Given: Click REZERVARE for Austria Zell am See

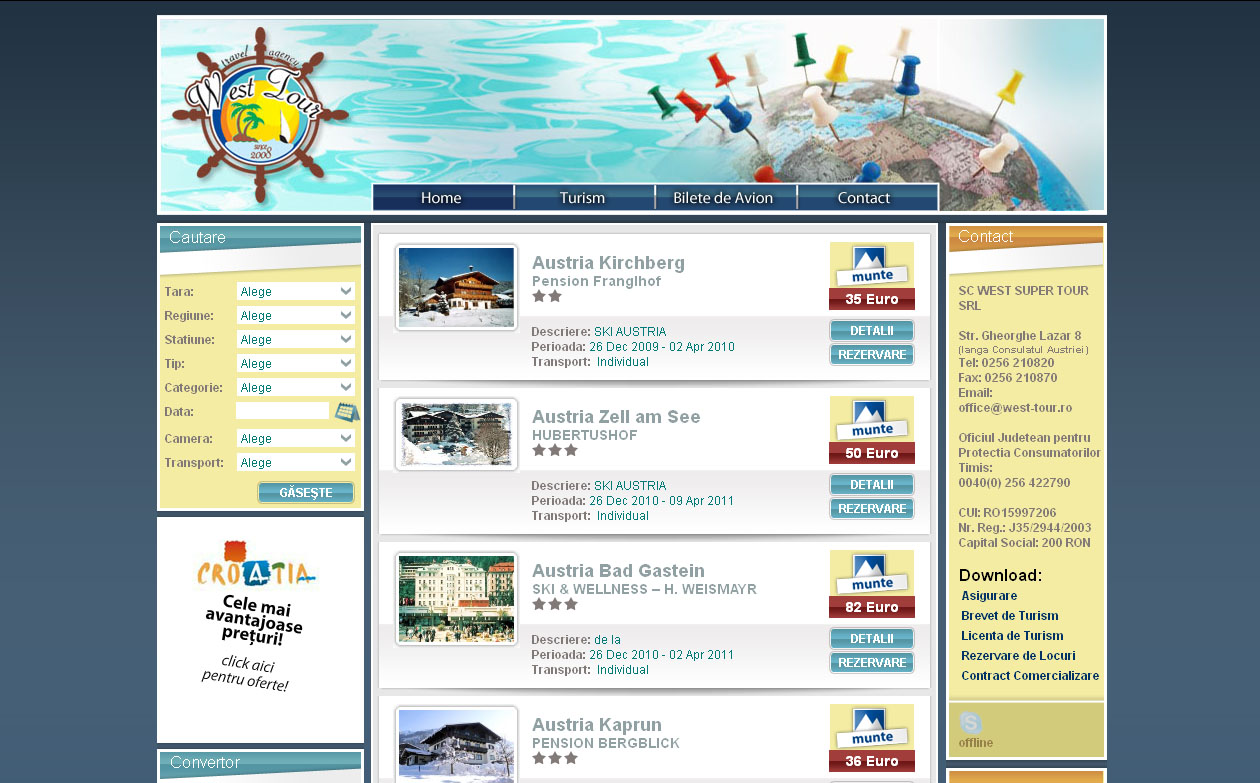Looking at the screenshot, I should [x=872, y=508].
